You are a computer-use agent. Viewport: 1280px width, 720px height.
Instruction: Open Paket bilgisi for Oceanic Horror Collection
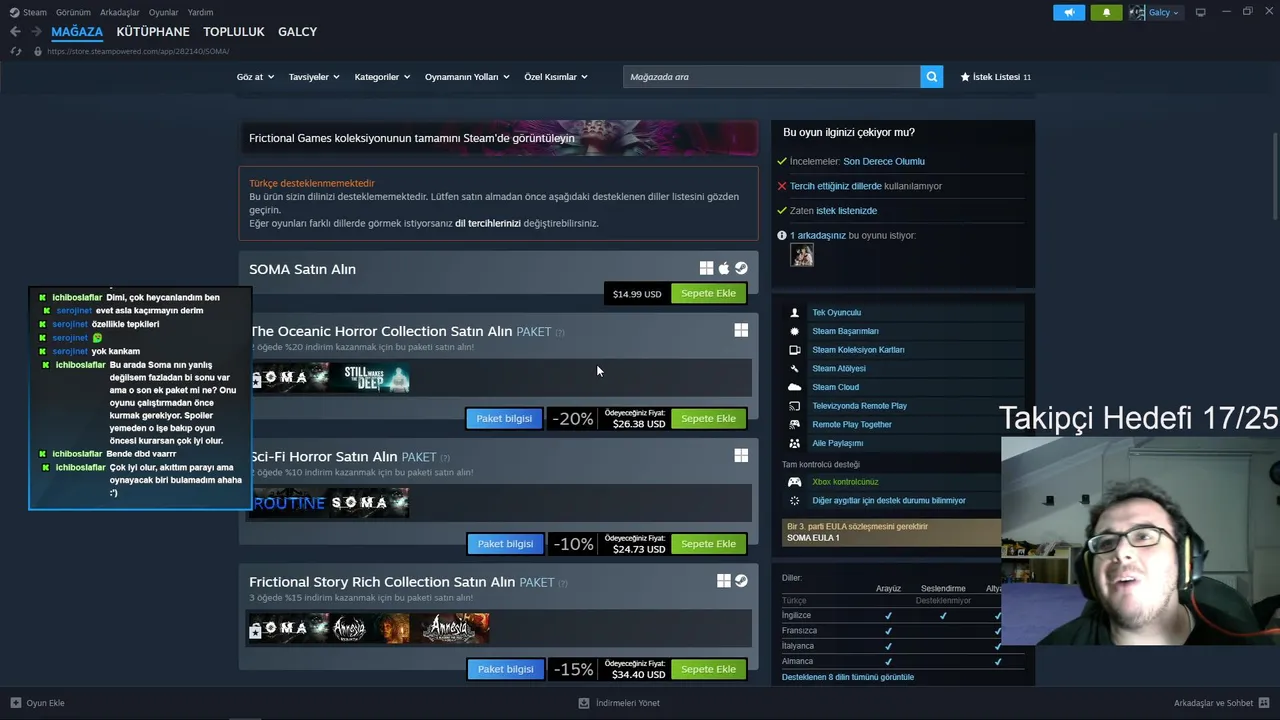click(x=504, y=419)
